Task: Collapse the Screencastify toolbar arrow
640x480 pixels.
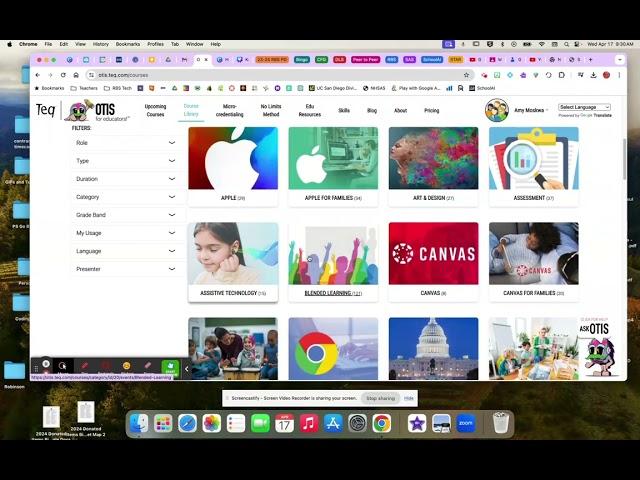Action: 187,369
